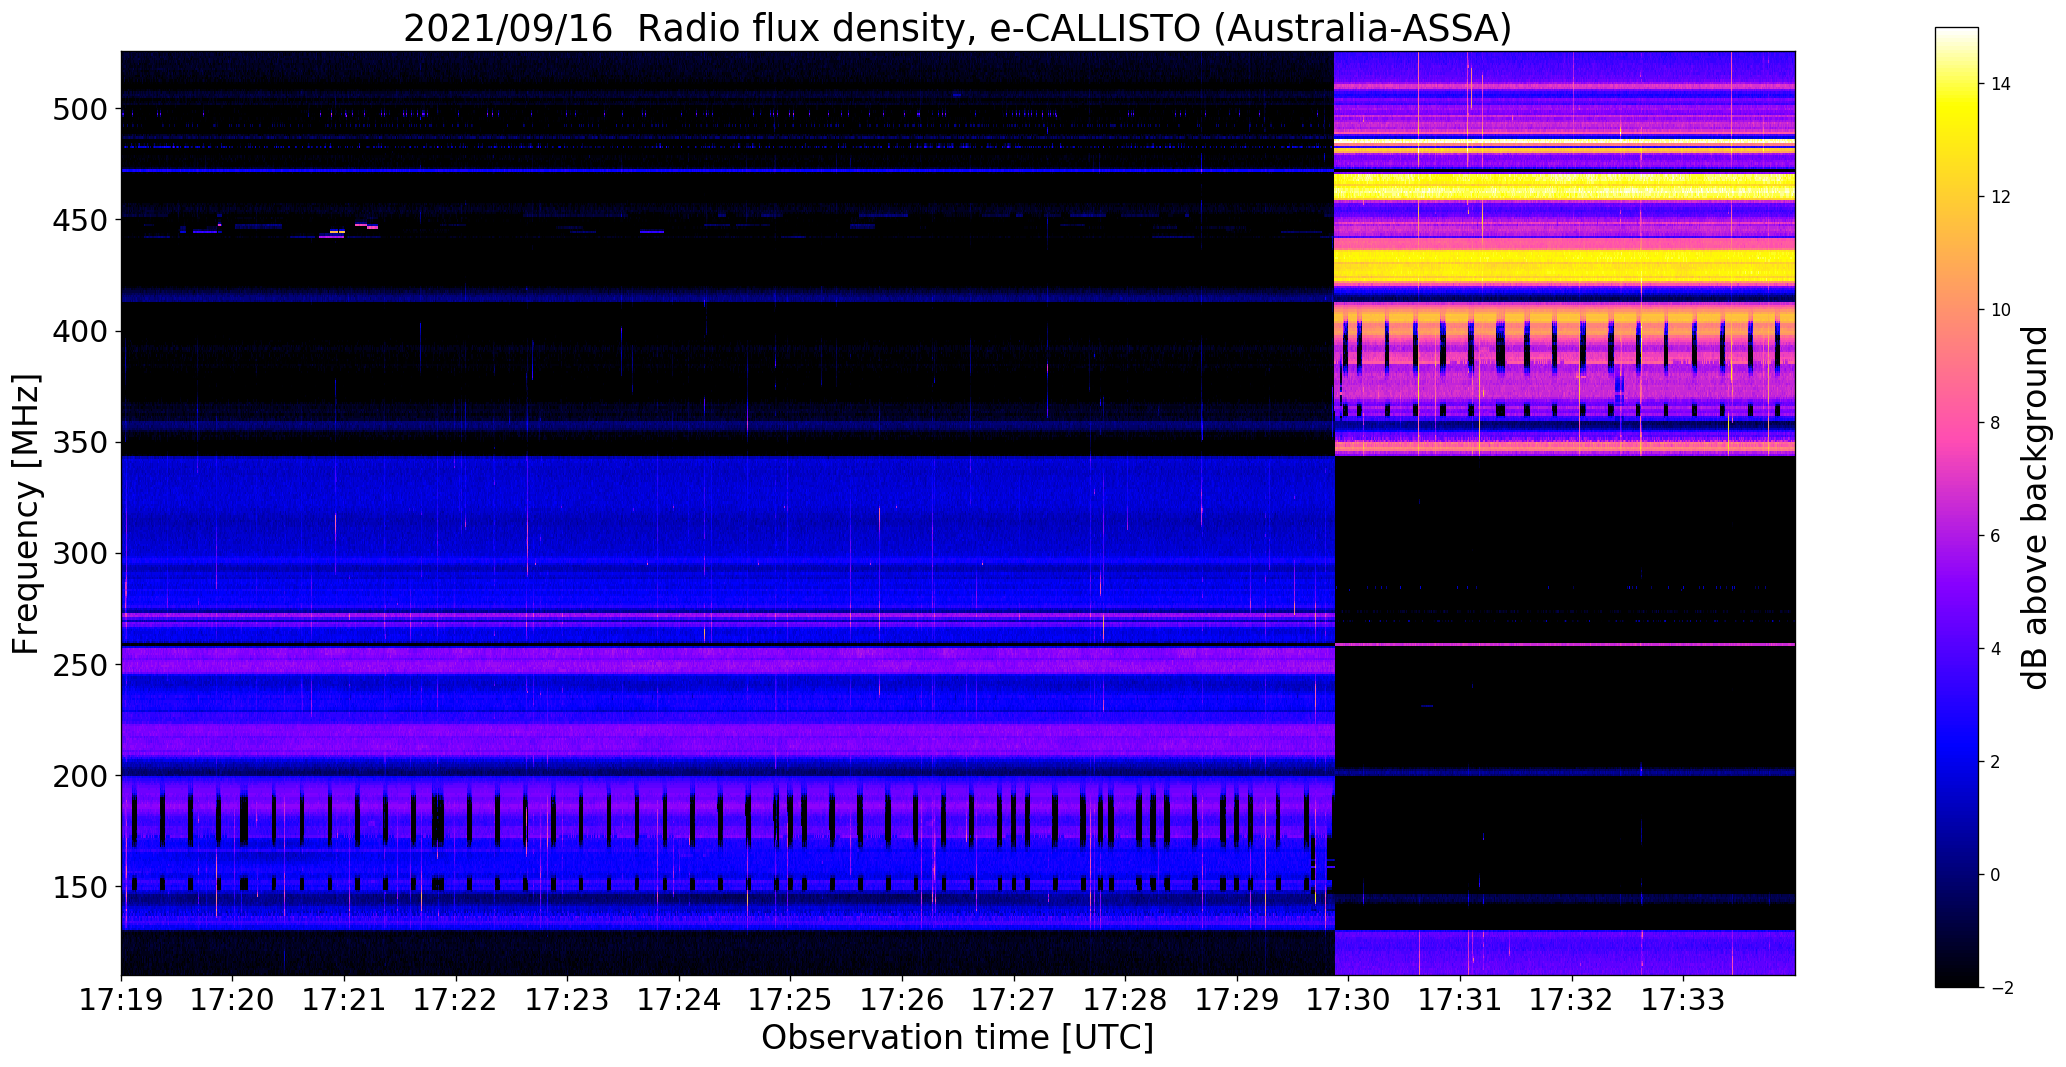Click the colorbar tick label 0
This screenshot has height=1067, width=2066.
pyautogui.click(x=1996, y=875)
